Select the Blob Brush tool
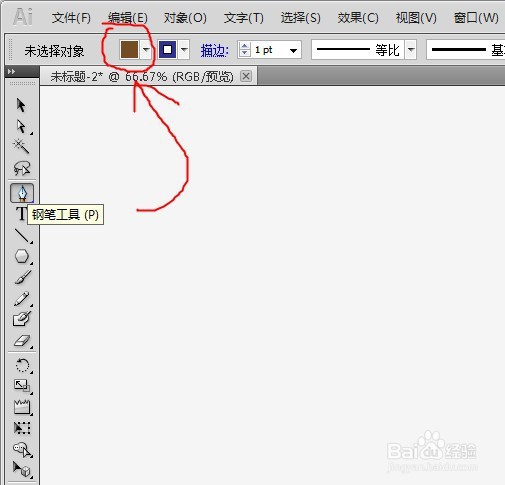Image resolution: width=505 pixels, height=485 pixels. [x=22, y=319]
